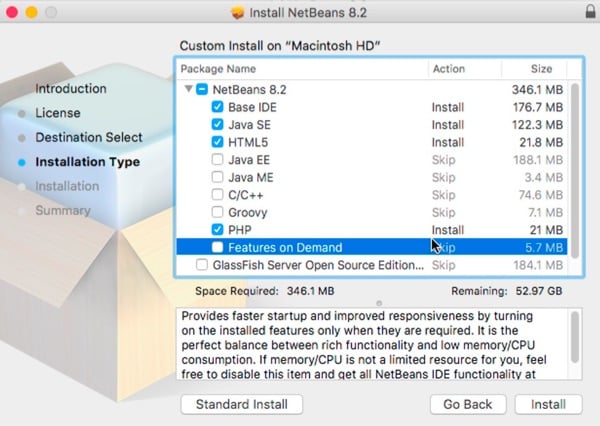Click the Standard Install button

tap(241, 405)
